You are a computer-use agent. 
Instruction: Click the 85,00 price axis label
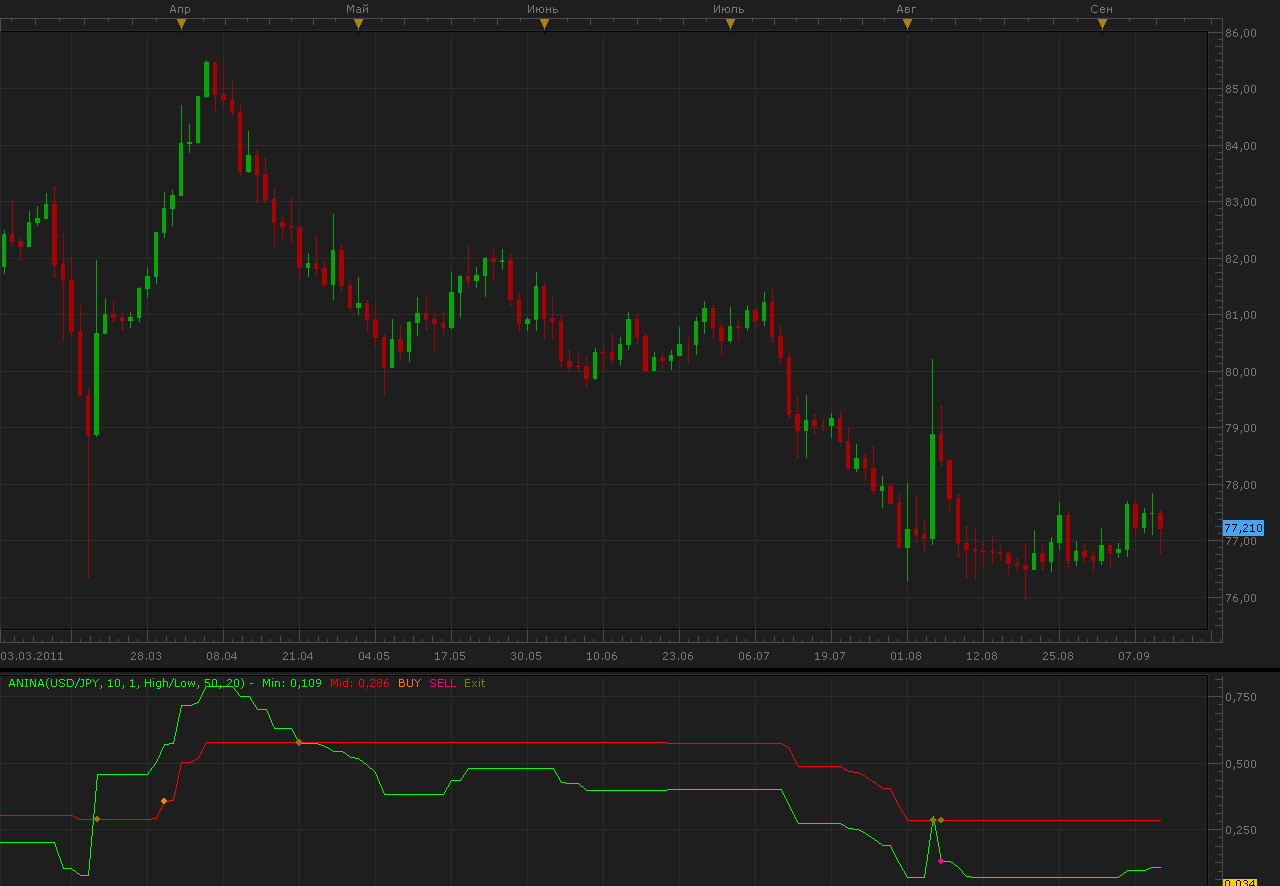coord(1240,89)
